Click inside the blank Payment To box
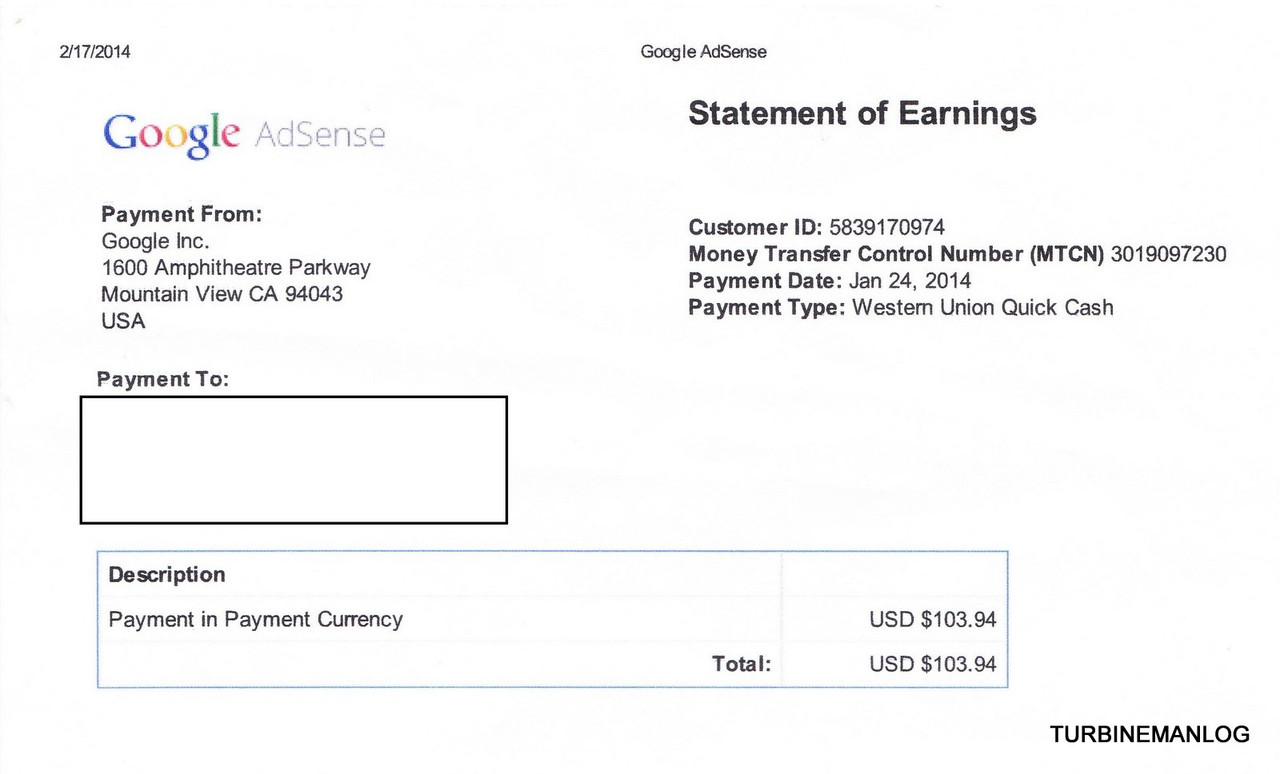This screenshot has width=1280, height=774. (294, 460)
